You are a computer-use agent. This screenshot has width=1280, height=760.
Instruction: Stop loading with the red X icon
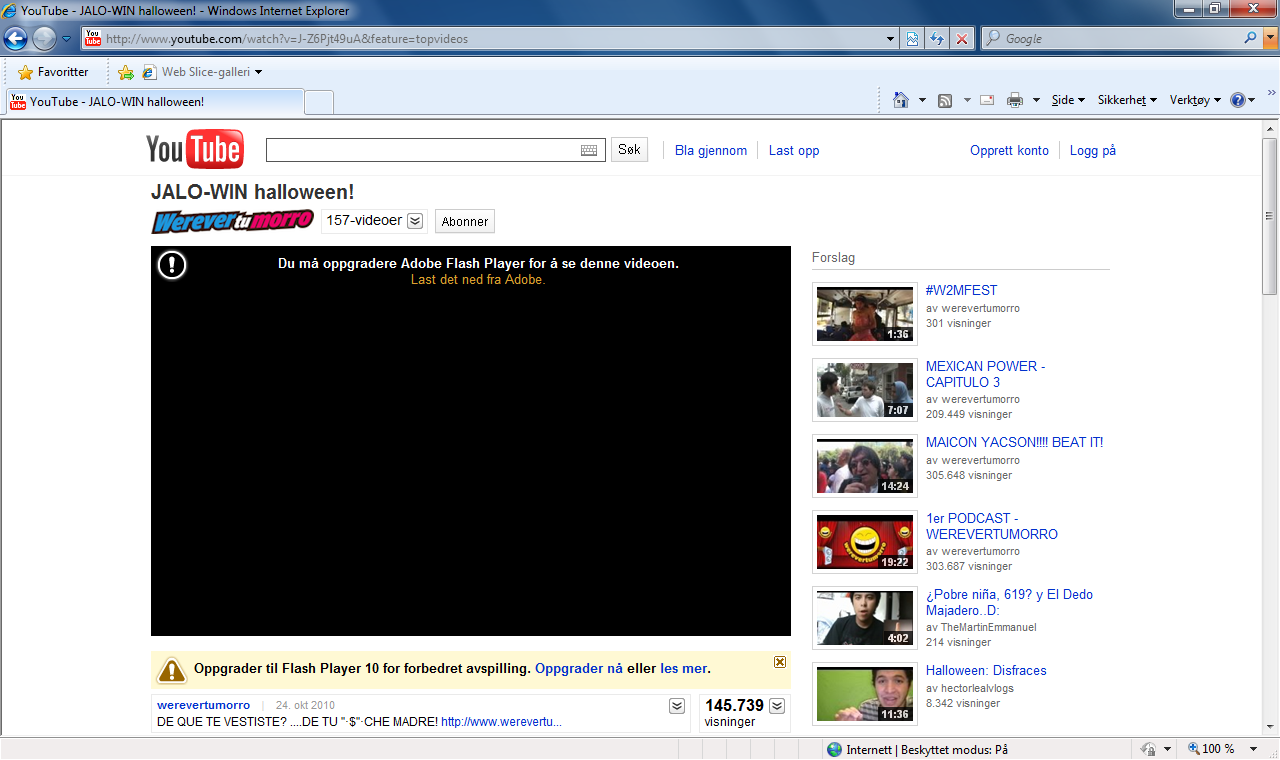point(962,39)
